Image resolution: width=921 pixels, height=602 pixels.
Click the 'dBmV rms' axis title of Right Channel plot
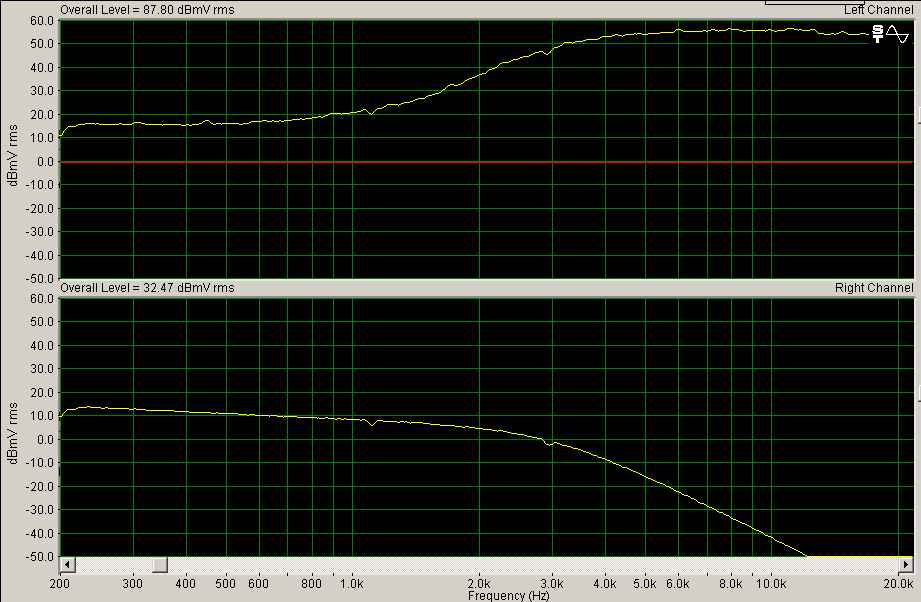12,433
